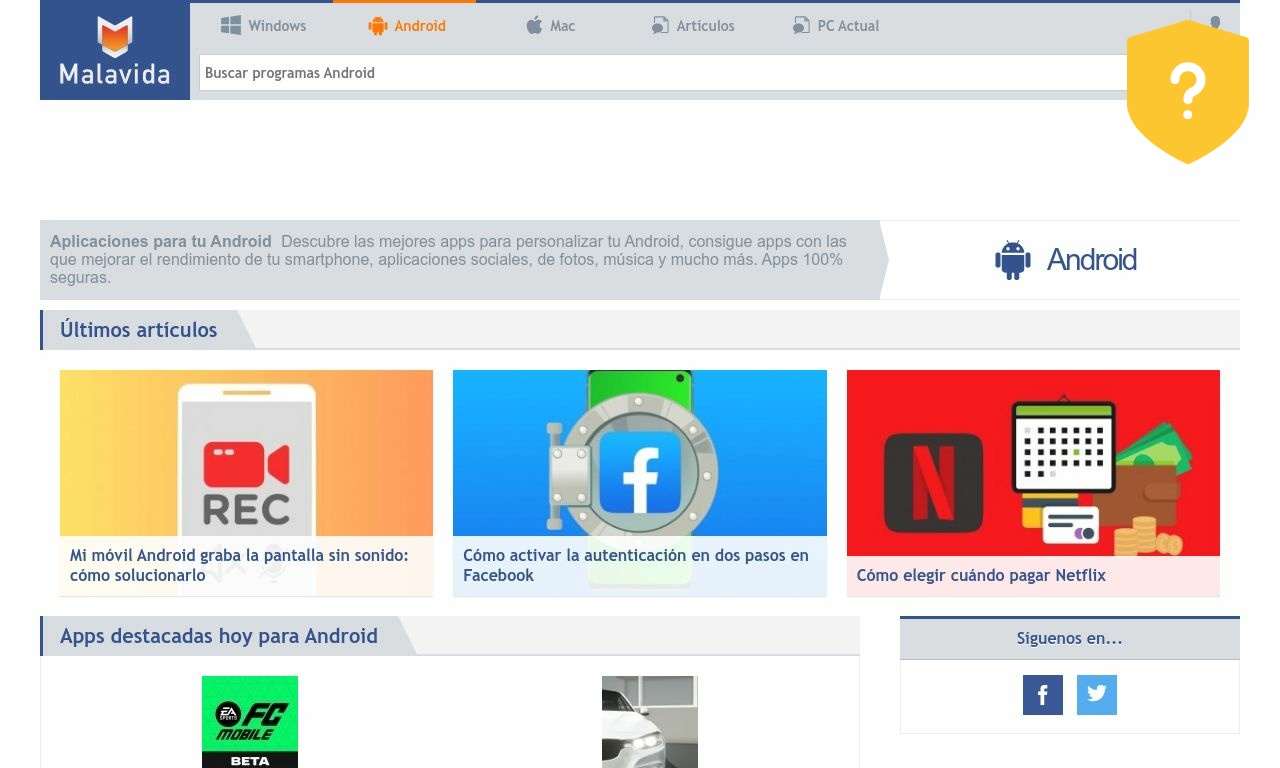Open the white car app icon

pos(650,722)
